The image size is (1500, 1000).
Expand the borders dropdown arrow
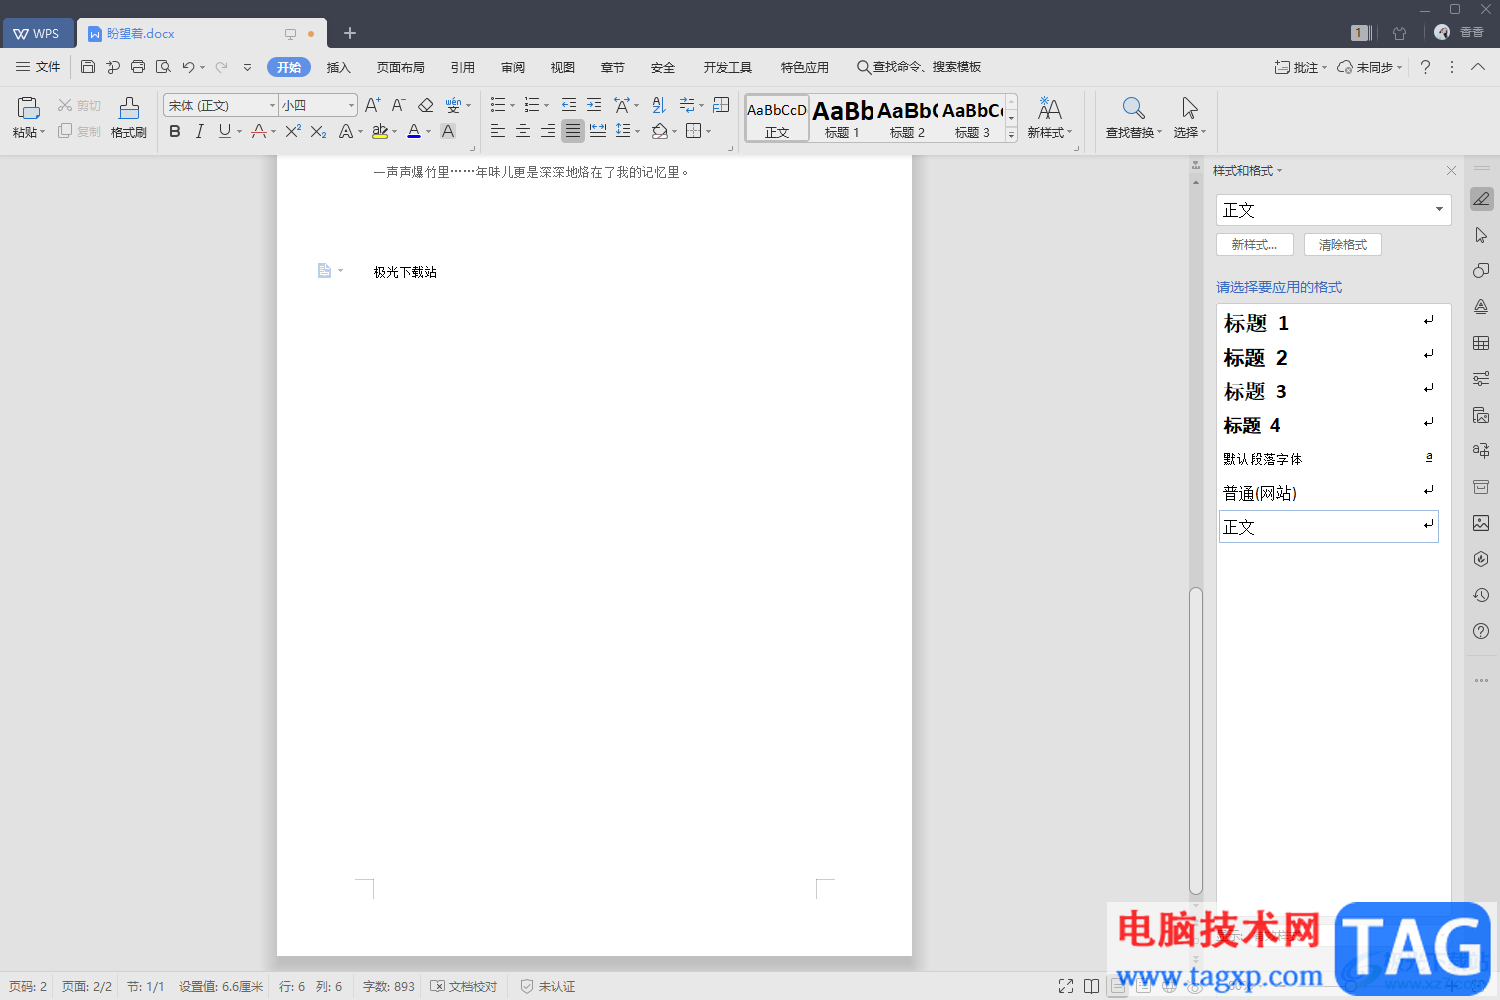pos(709,131)
